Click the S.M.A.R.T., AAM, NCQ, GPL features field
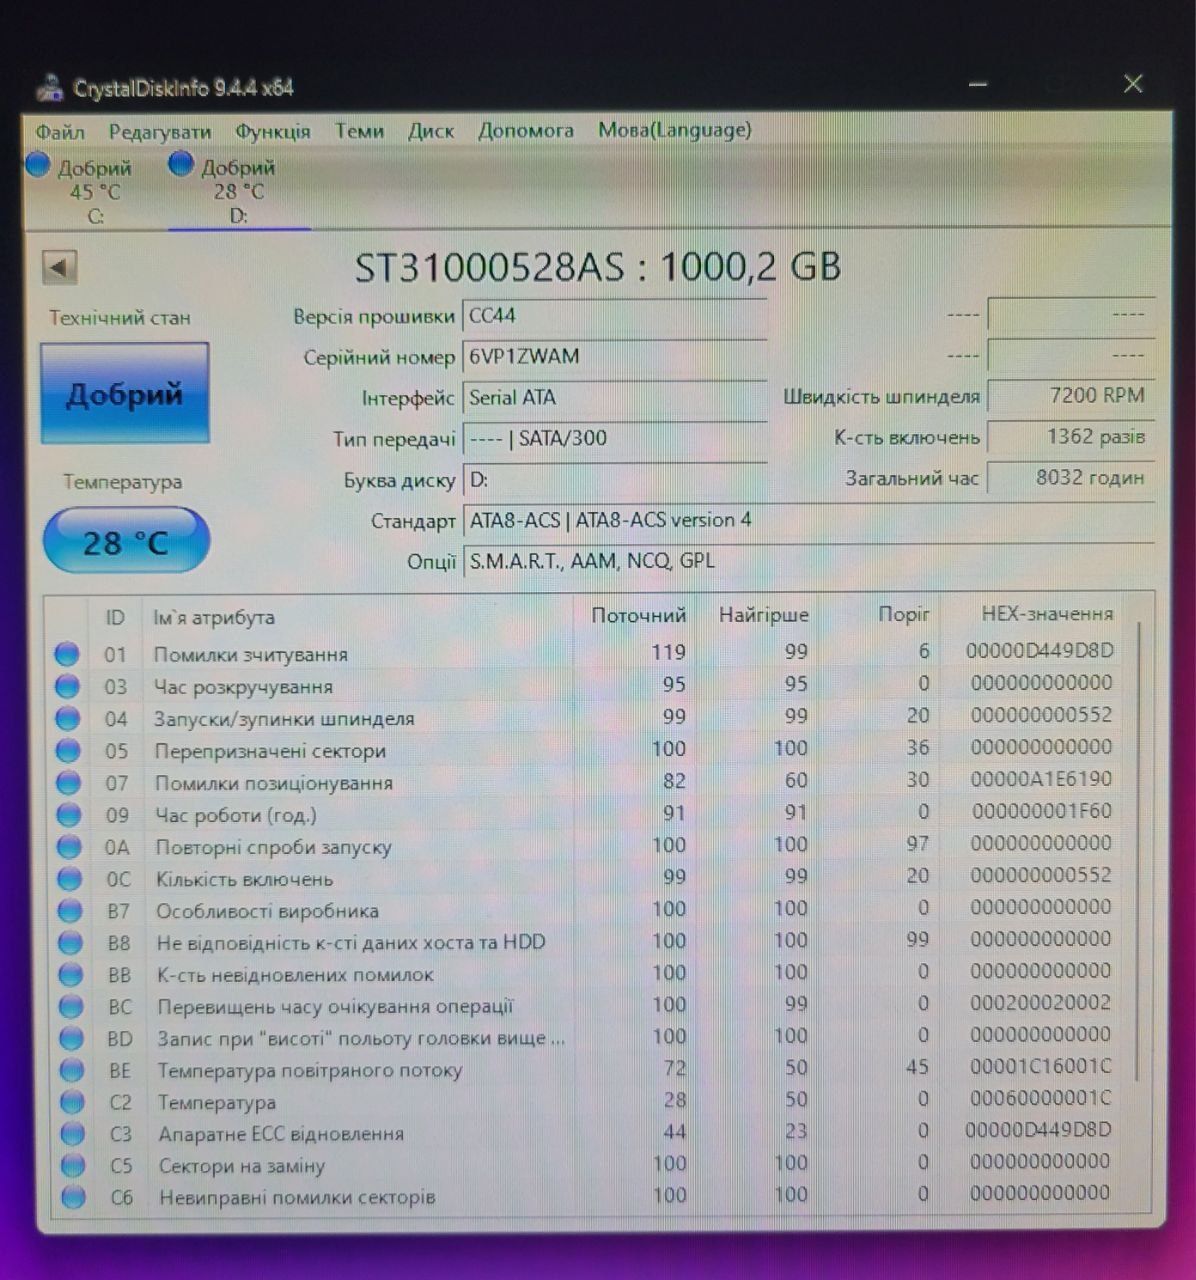Viewport: 1196px width, 1280px height. tap(808, 561)
